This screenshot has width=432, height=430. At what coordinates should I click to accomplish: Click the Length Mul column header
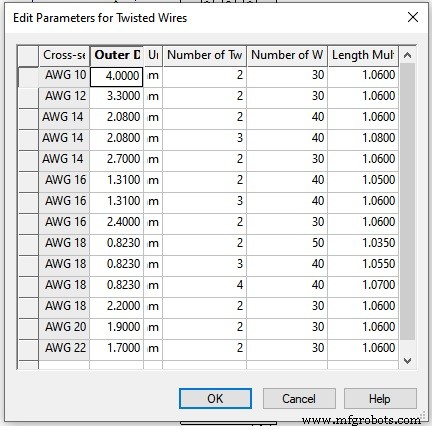point(363,55)
